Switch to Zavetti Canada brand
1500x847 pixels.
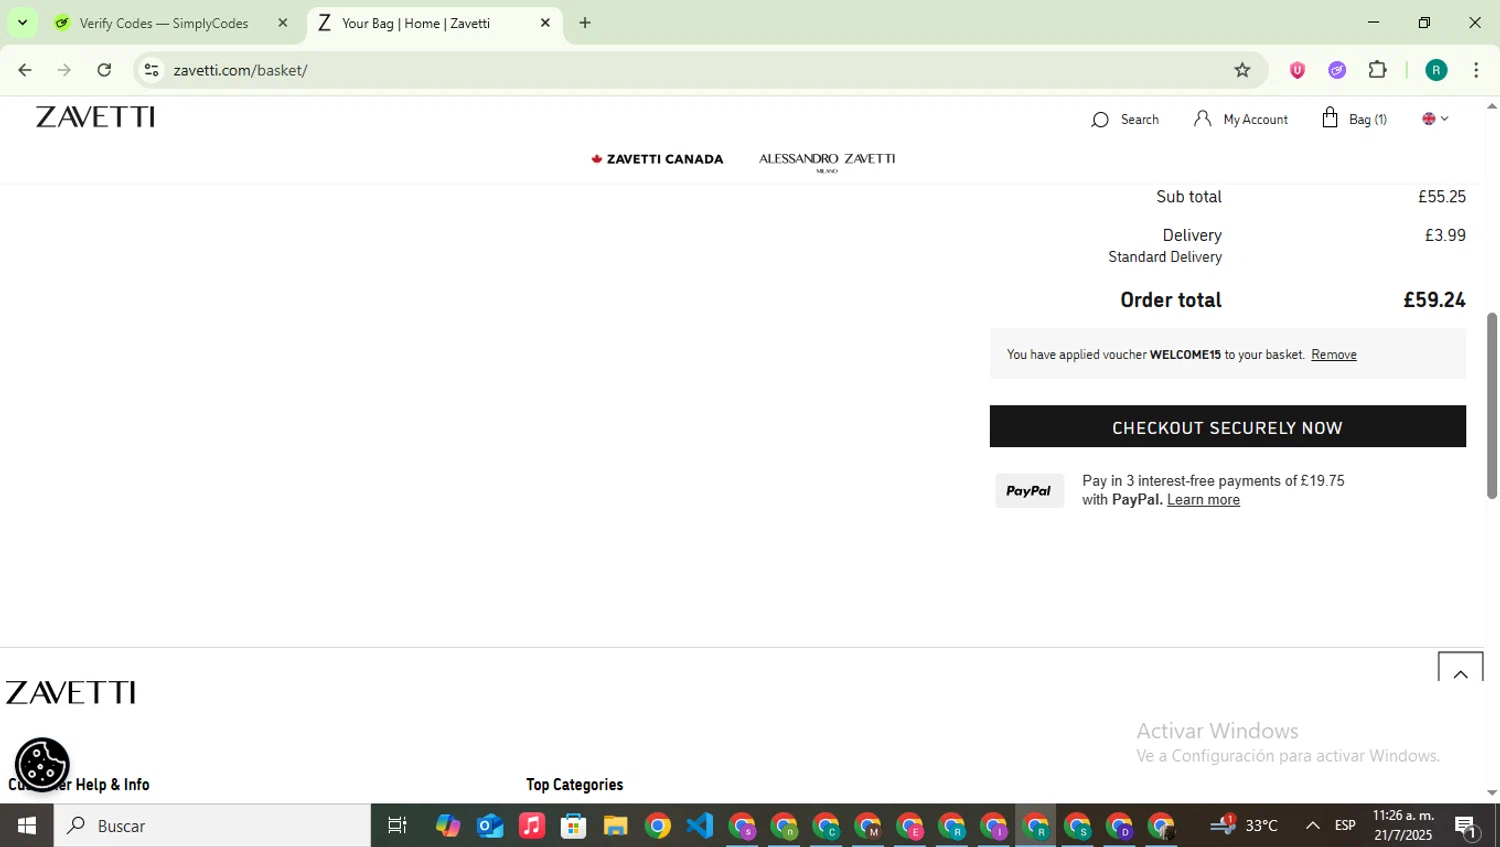(657, 159)
